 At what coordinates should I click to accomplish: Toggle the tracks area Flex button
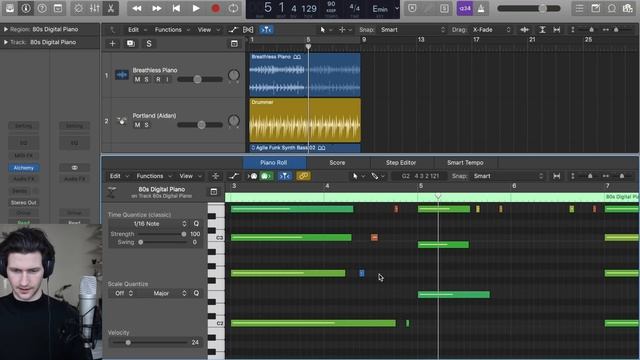248,29
